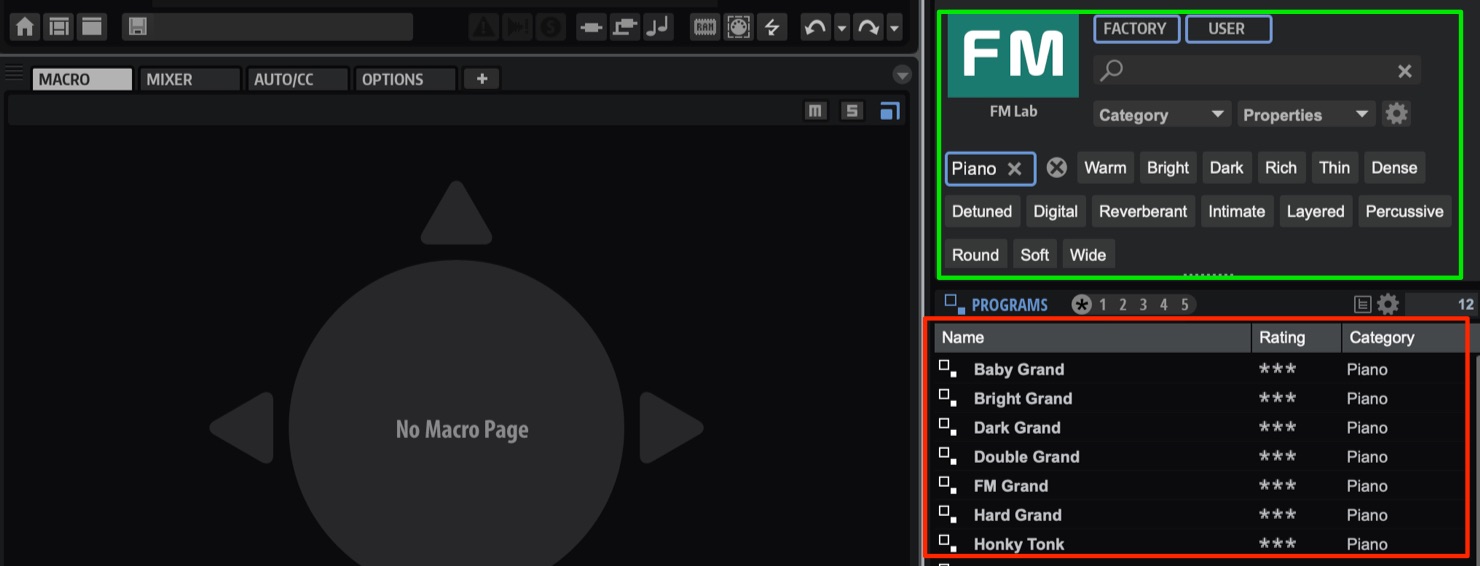Select the Detuned tag
Image resolution: width=1480 pixels, height=566 pixels.
click(982, 211)
